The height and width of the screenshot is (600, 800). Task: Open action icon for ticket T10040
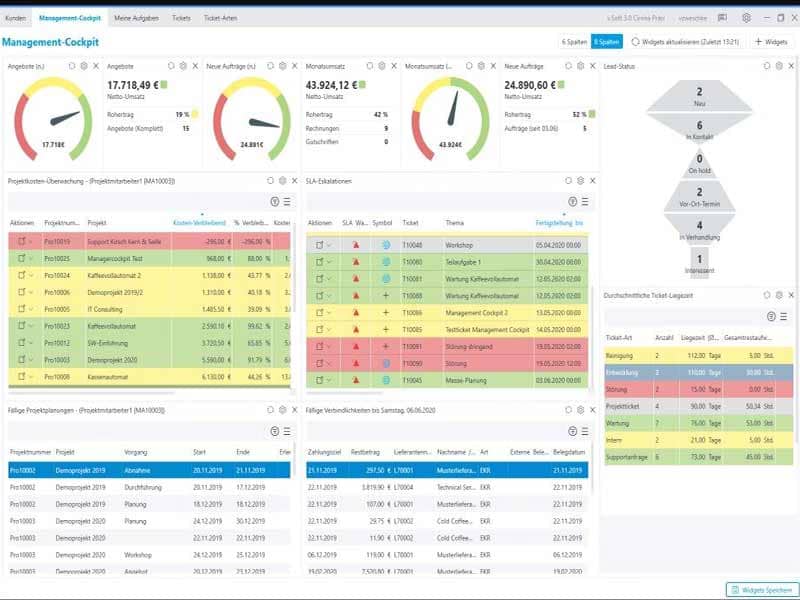319,245
